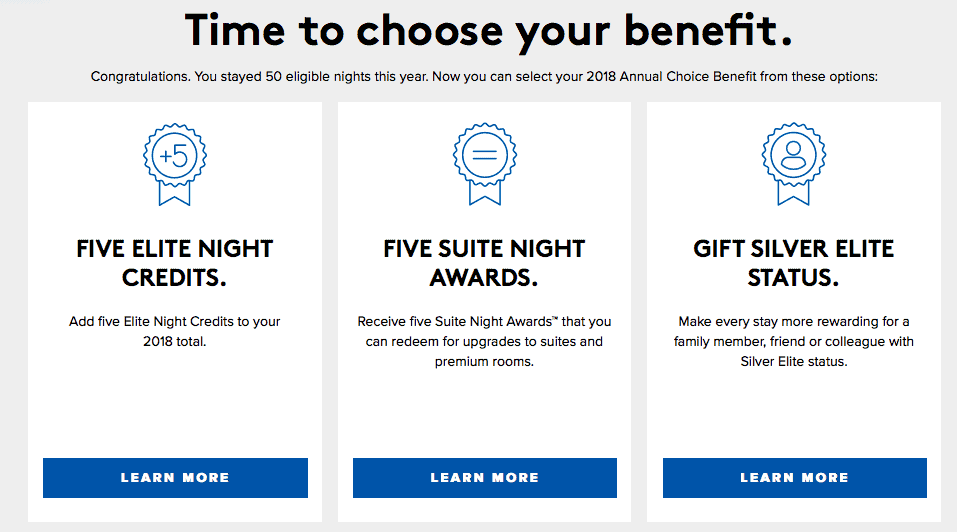Click the ribbon tails under the person badge
The width and height of the screenshot is (957, 532).
(x=793, y=194)
